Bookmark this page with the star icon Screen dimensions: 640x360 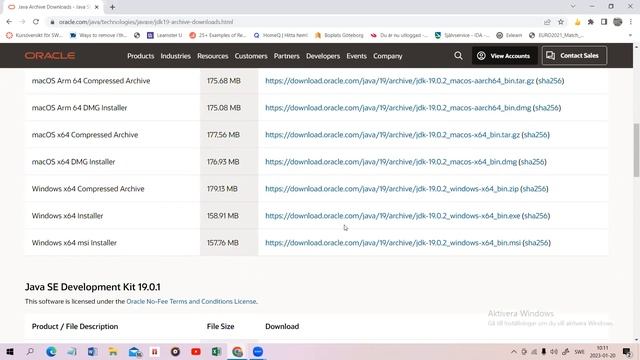pos(561,22)
